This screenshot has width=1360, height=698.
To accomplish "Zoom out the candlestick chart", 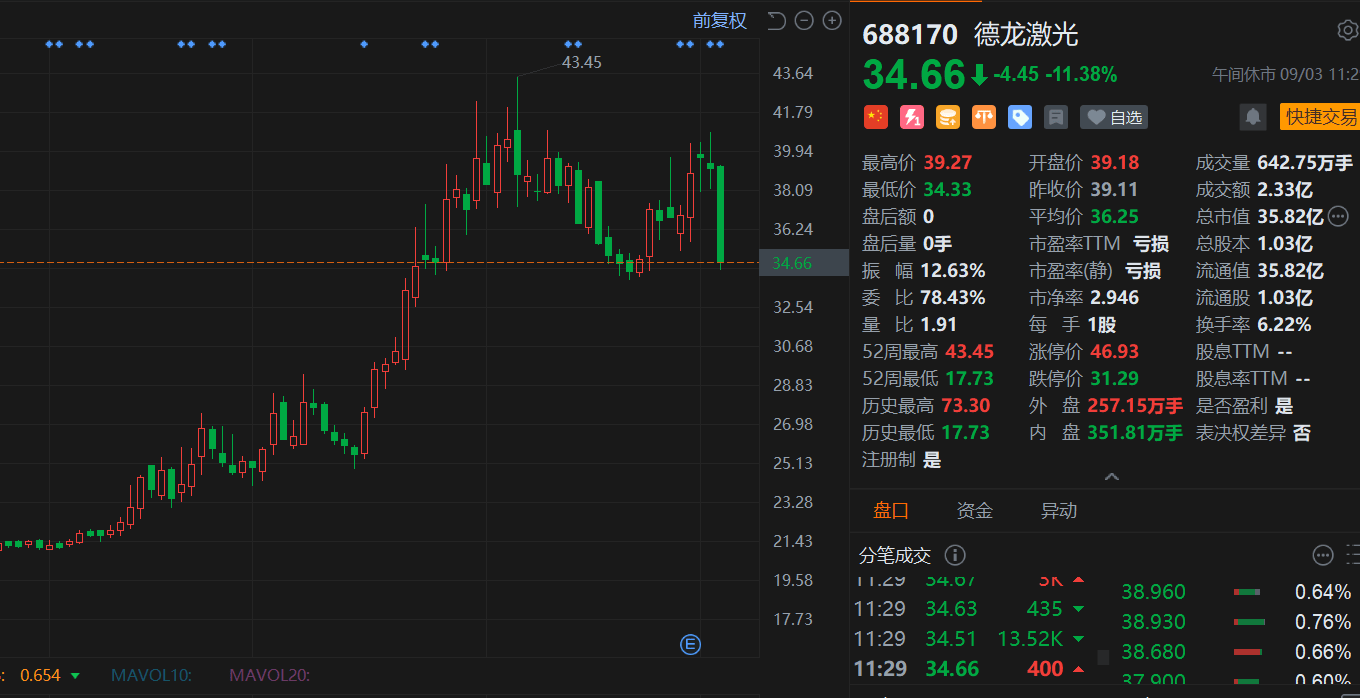I will coord(804,20).
